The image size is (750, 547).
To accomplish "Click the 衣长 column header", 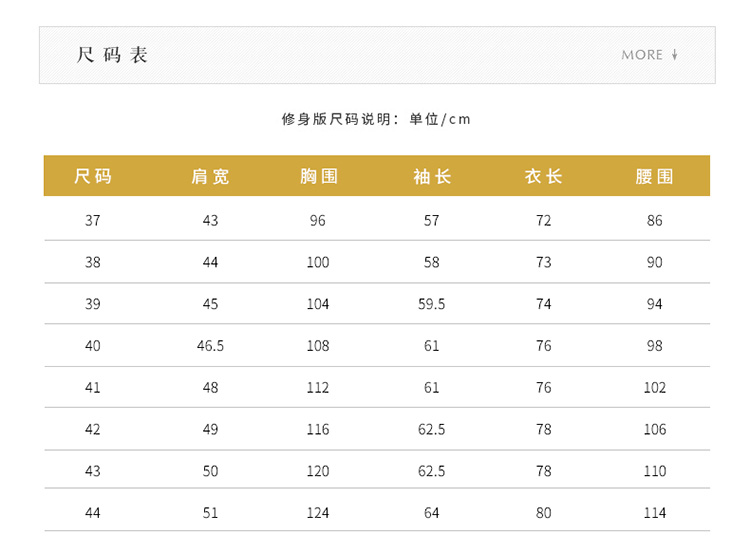I will click(543, 177).
